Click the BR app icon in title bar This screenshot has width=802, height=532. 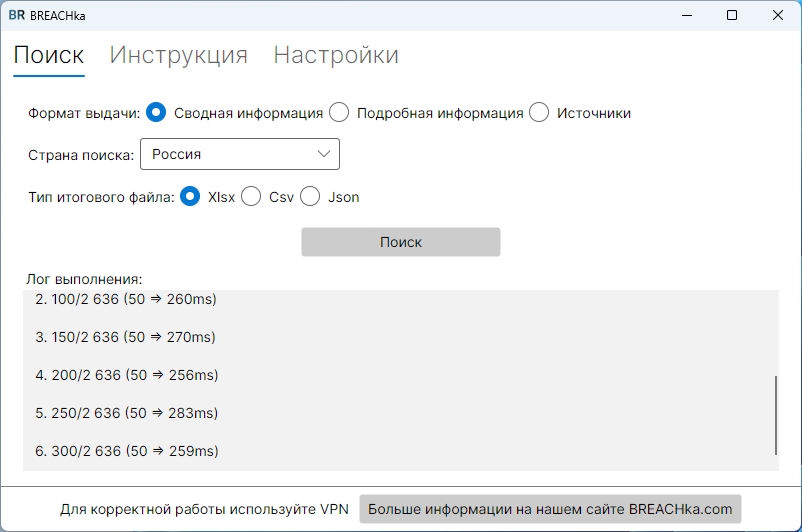click(16, 15)
